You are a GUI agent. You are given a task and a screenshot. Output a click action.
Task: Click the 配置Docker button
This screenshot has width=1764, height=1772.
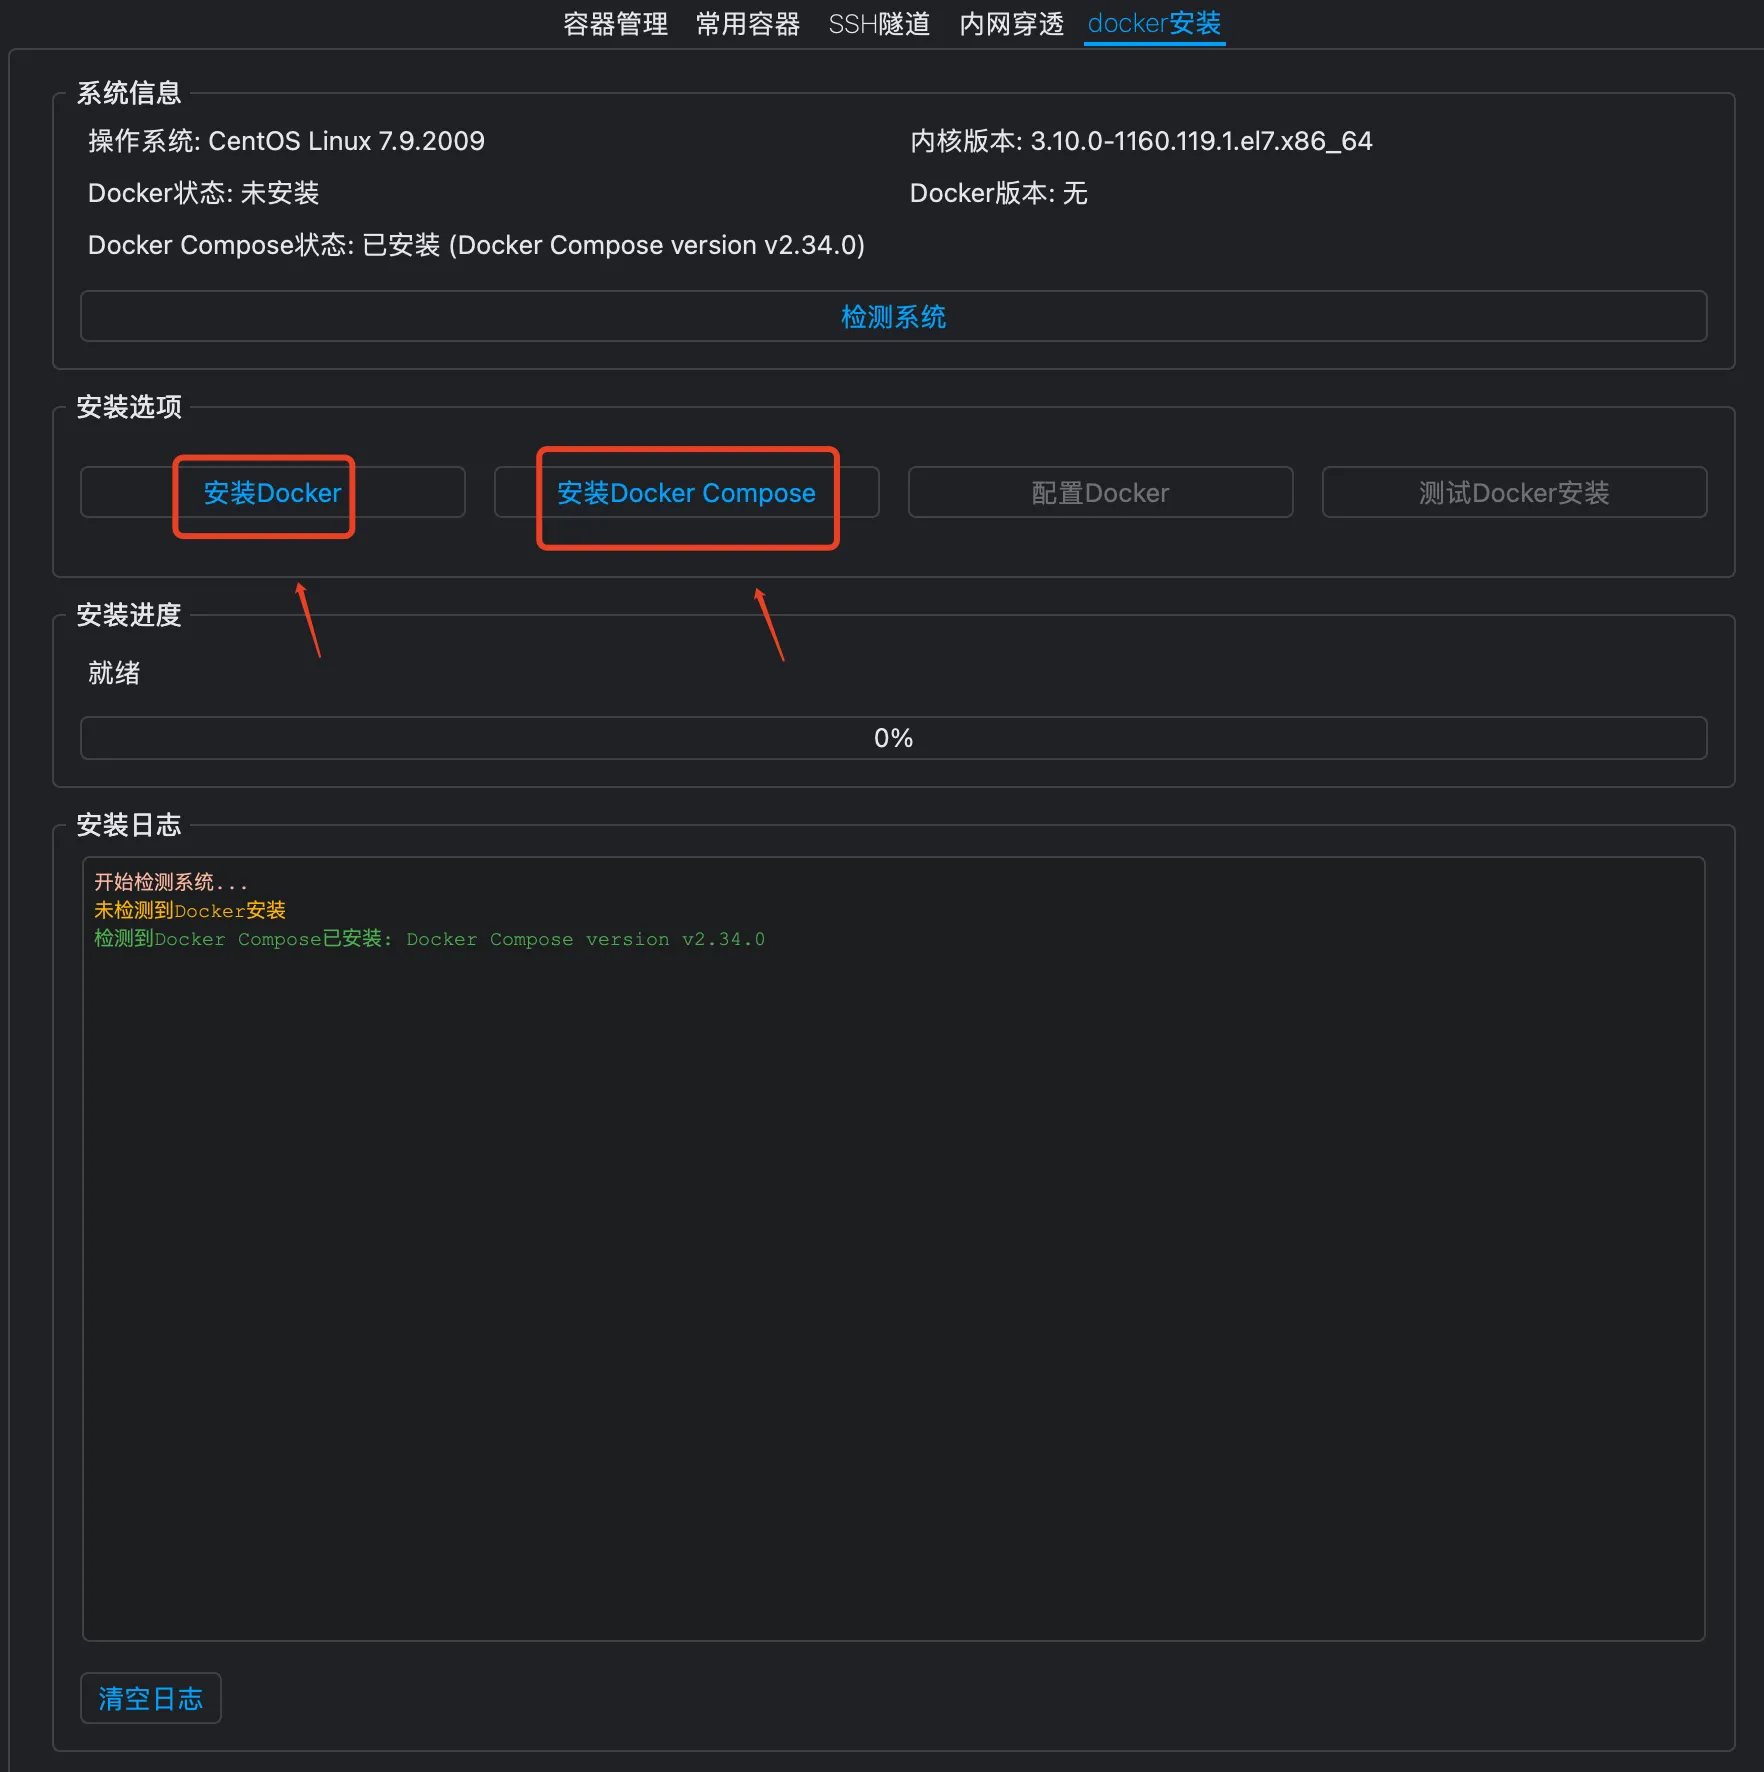(1100, 493)
